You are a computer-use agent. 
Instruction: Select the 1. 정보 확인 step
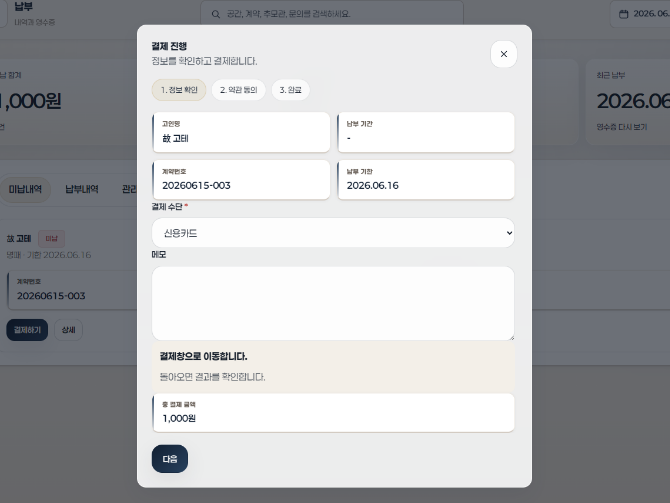click(179, 90)
